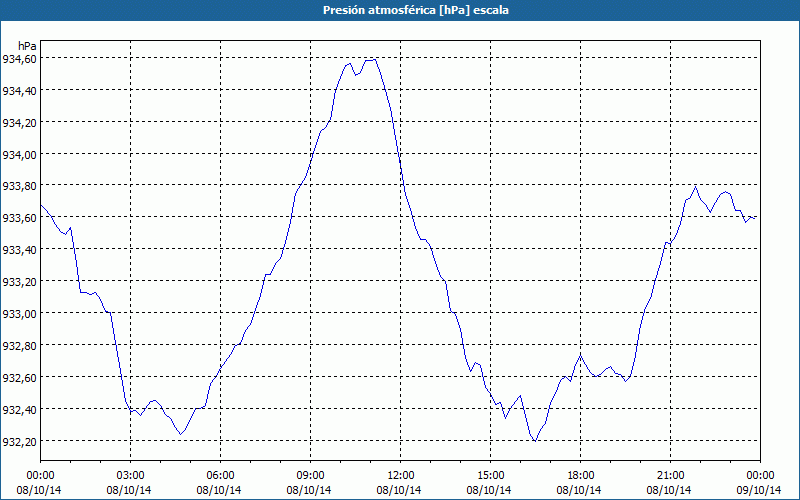Choose the 932,80 y-axis label
The image size is (800, 500).
pos(19,346)
